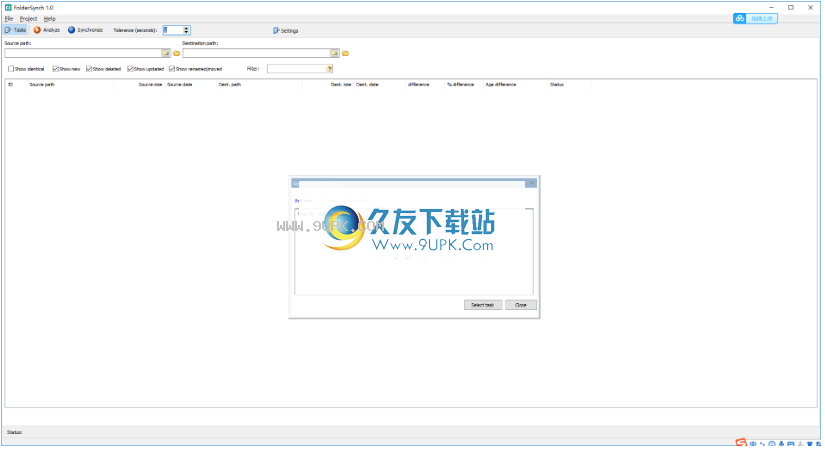This screenshot has height=457, width=825.
Task: Click the Add task link in dialog
Action: pos(304,201)
